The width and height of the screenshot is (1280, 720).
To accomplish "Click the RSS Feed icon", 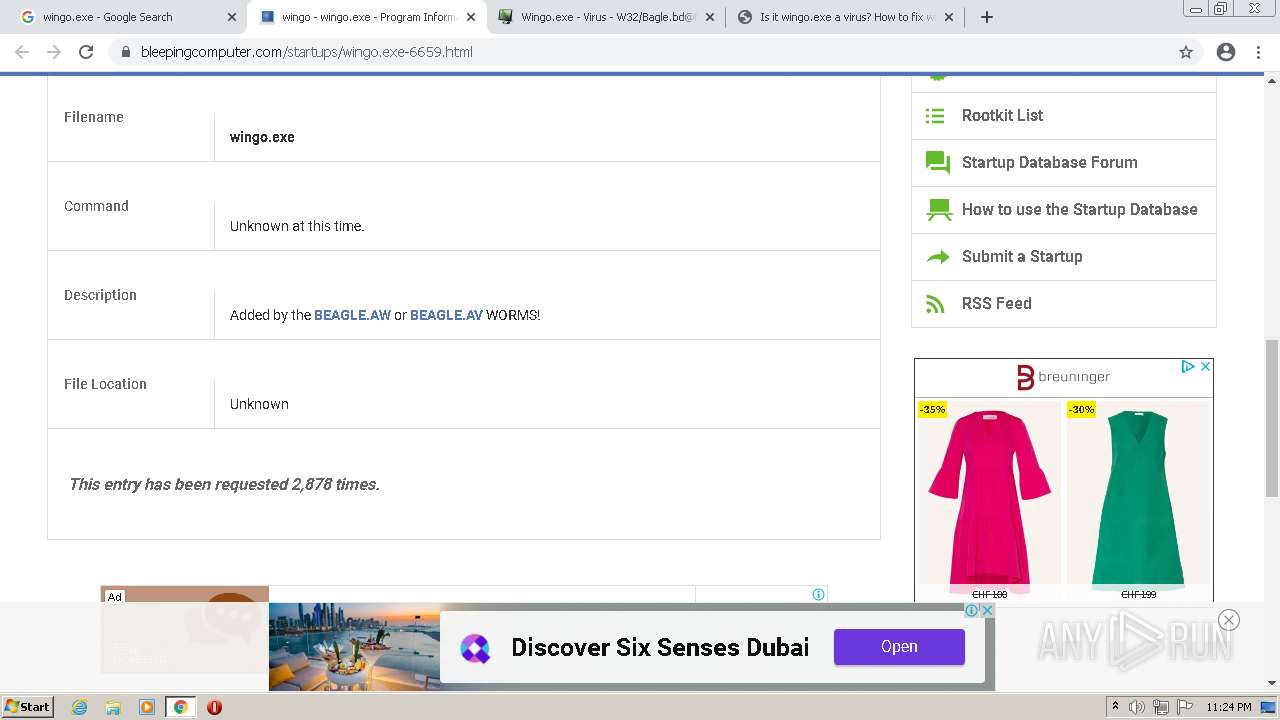I will point(935,304).
